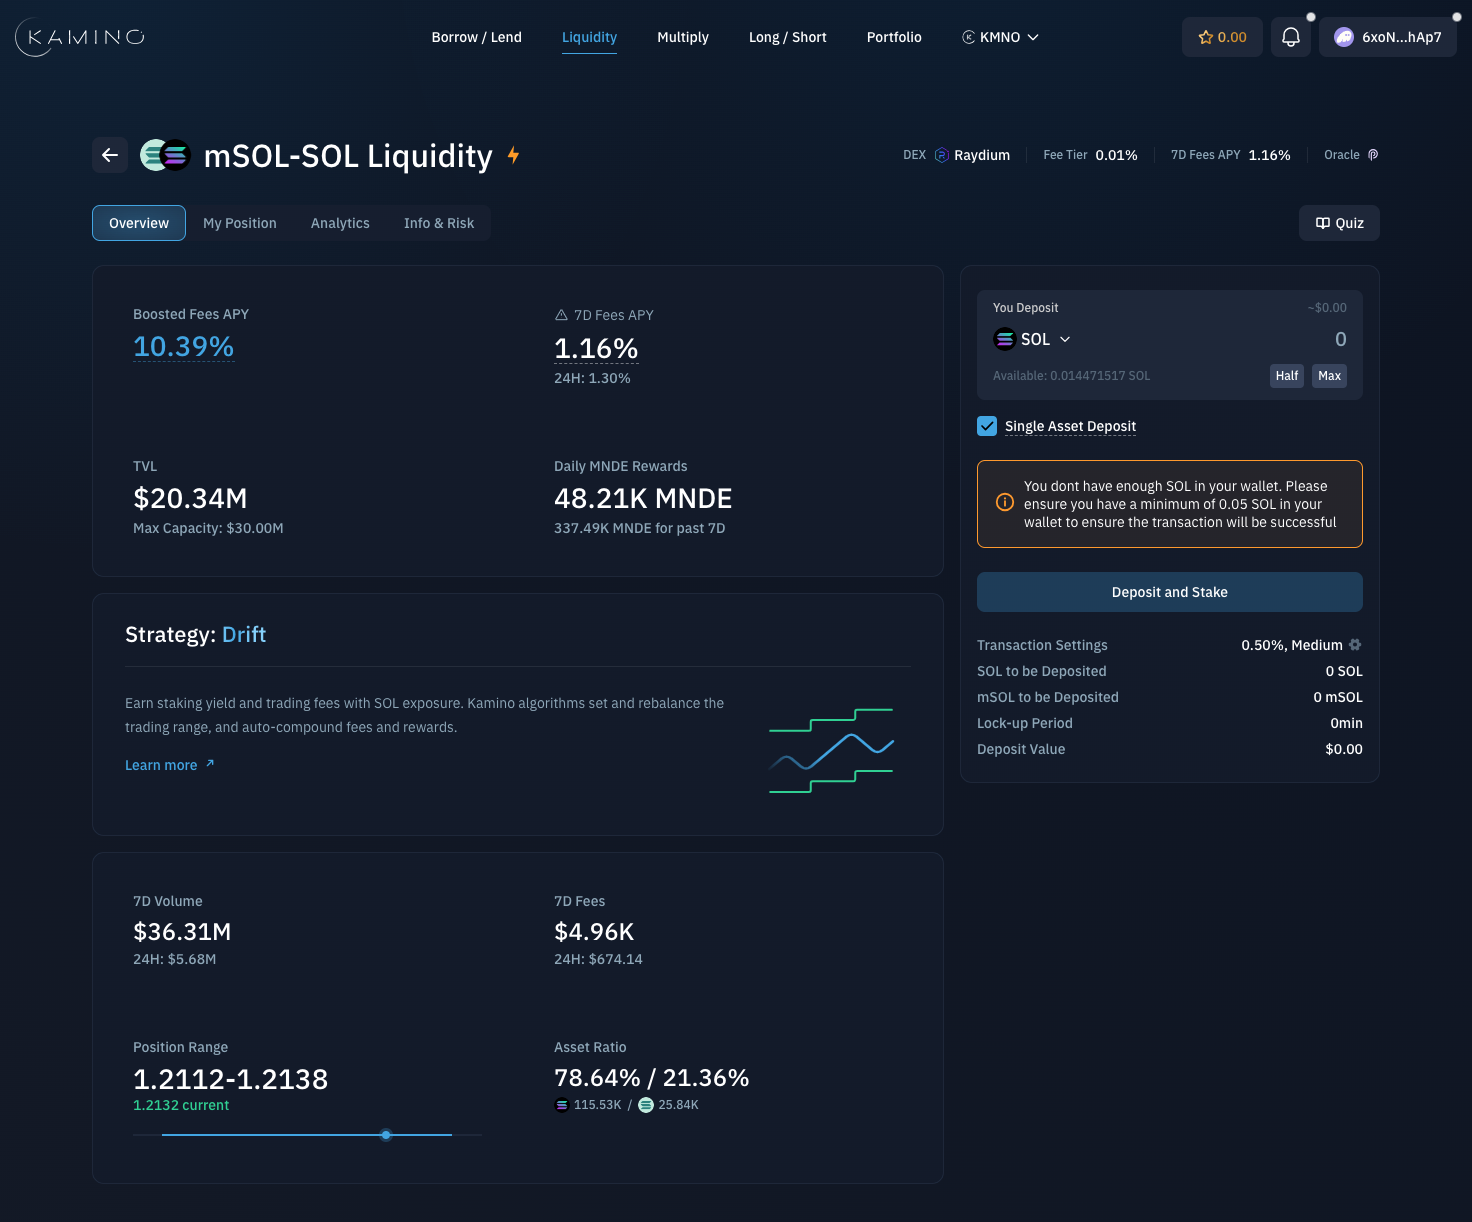Click the points balance 0.00 button

pos(1222,37)
